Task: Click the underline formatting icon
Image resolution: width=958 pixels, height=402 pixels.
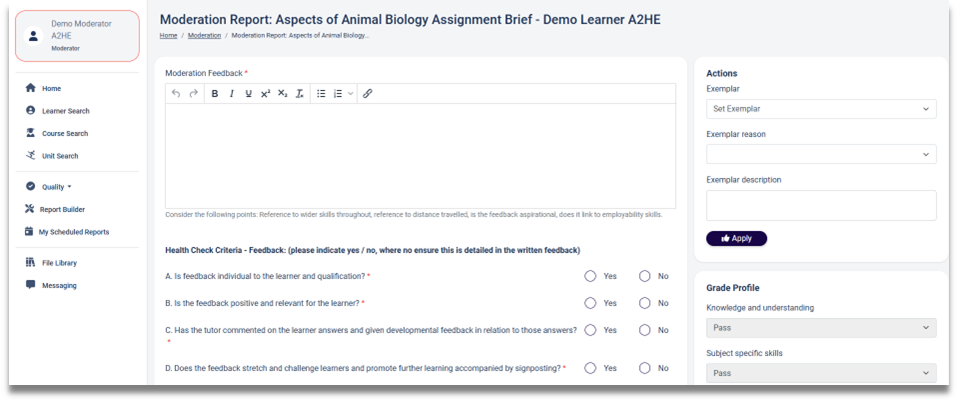Action: pyautogui.click(x=248, y=93)
